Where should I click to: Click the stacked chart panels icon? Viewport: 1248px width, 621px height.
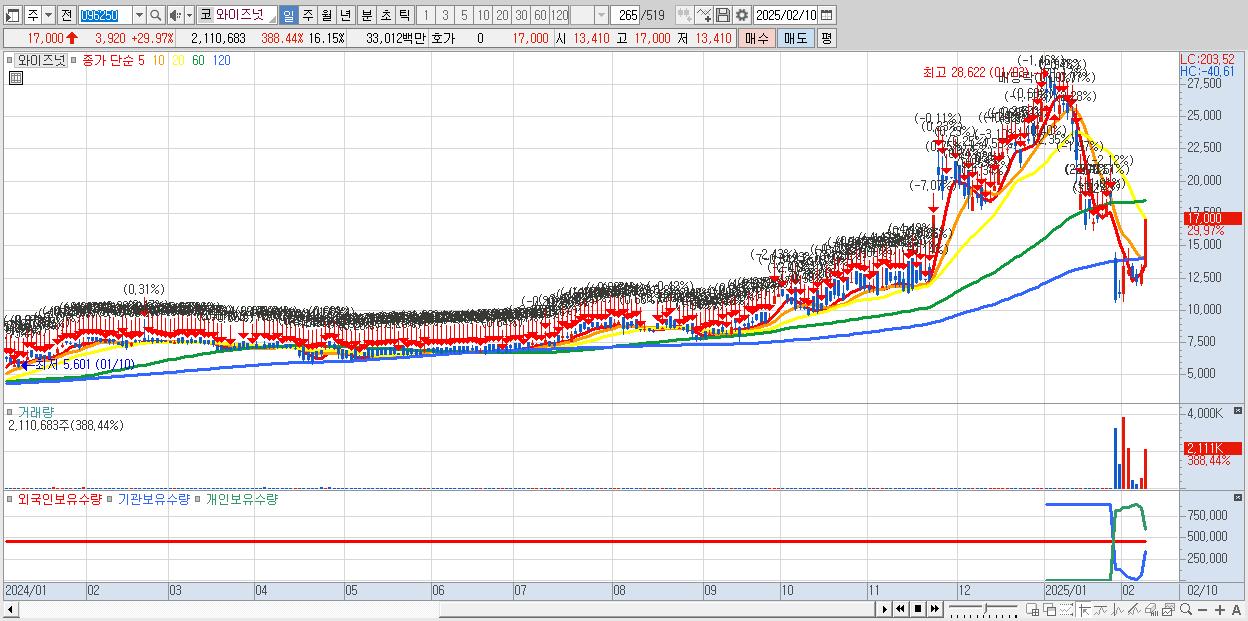(x=1168, y=610)
